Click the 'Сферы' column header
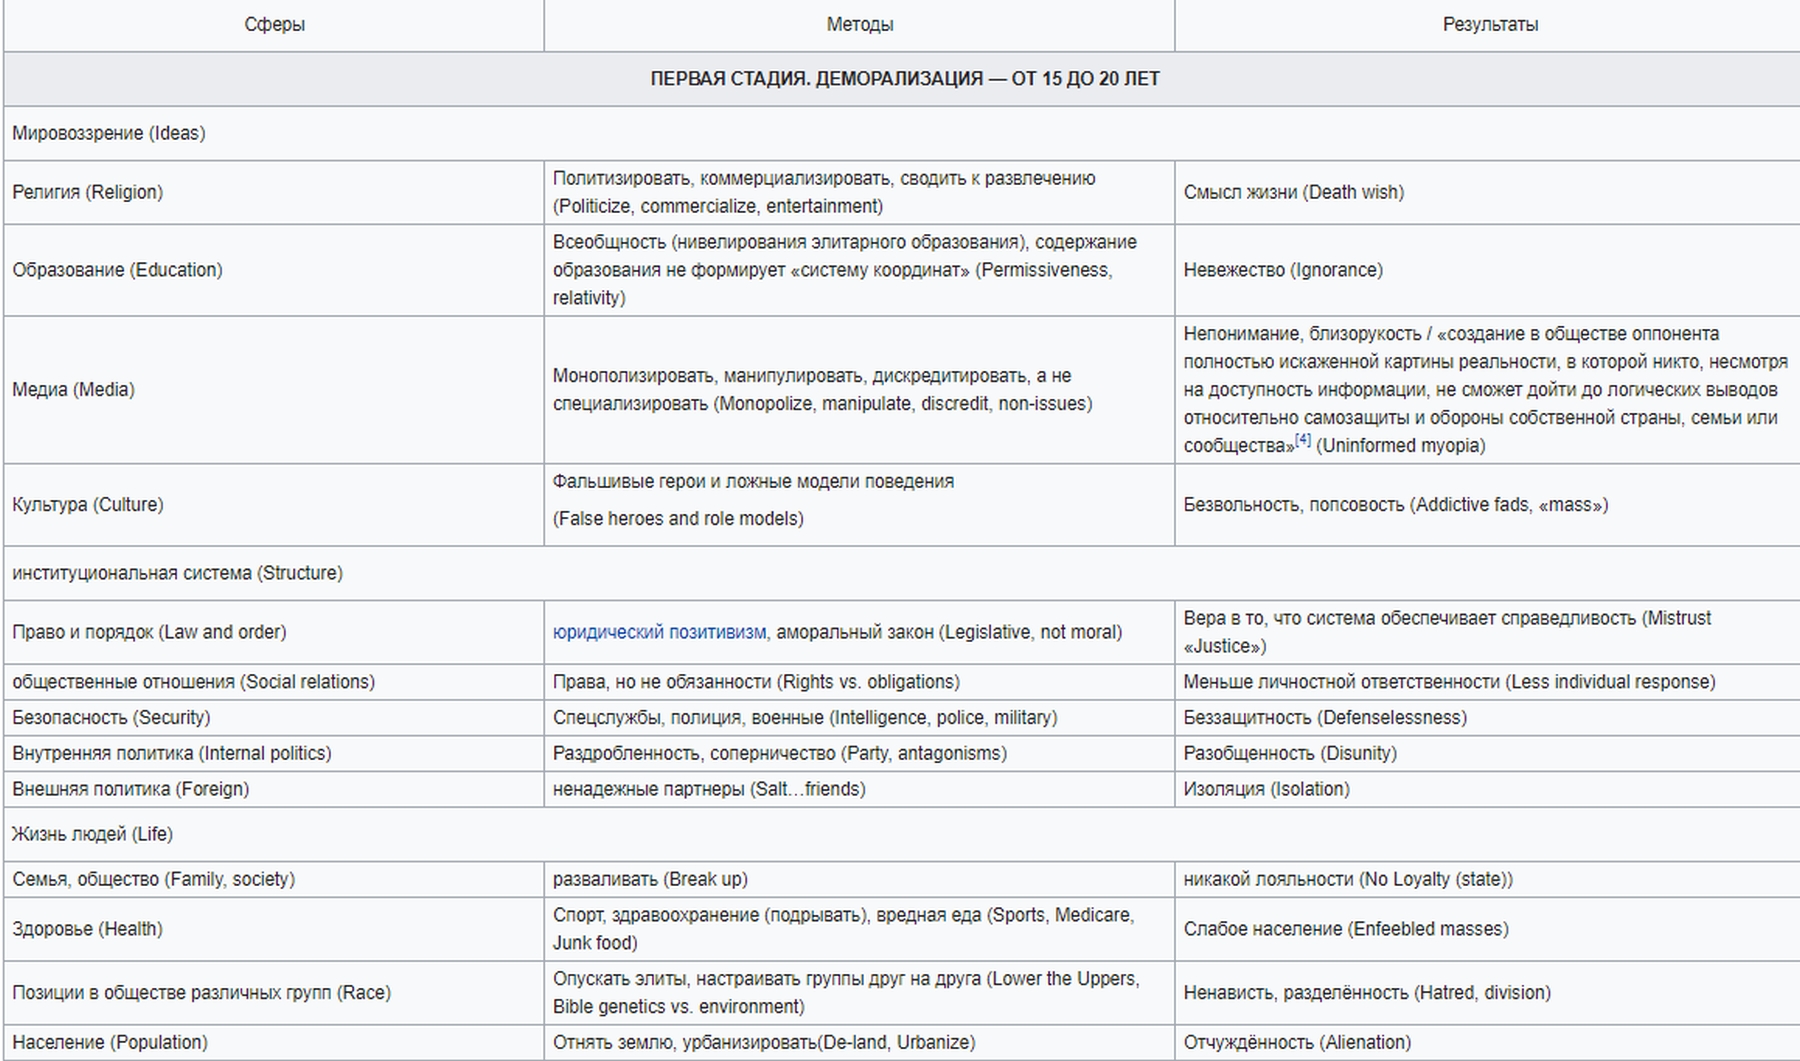Viewport: 1800px width, 1061px height. 274,25
